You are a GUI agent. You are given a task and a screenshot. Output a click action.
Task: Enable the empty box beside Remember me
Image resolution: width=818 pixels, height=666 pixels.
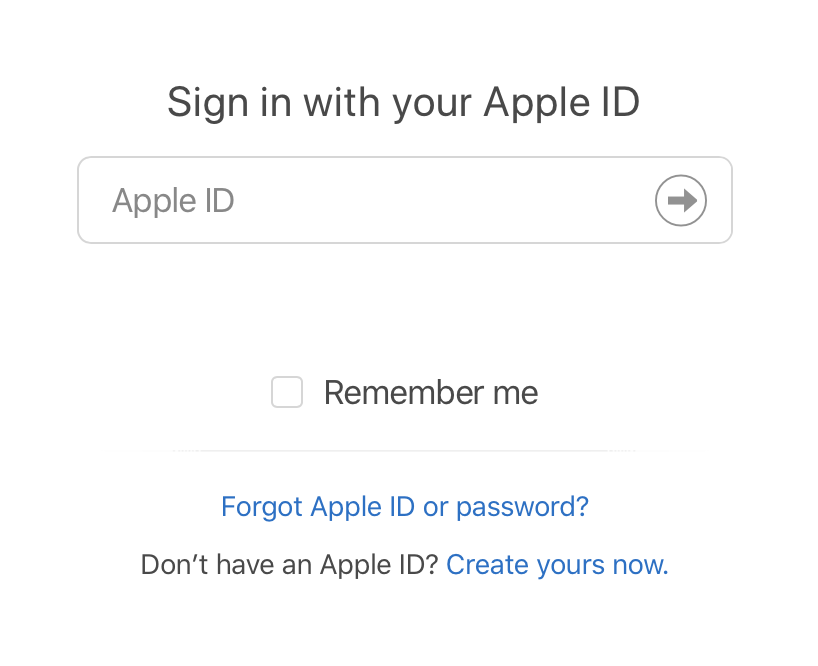point(287,392)
